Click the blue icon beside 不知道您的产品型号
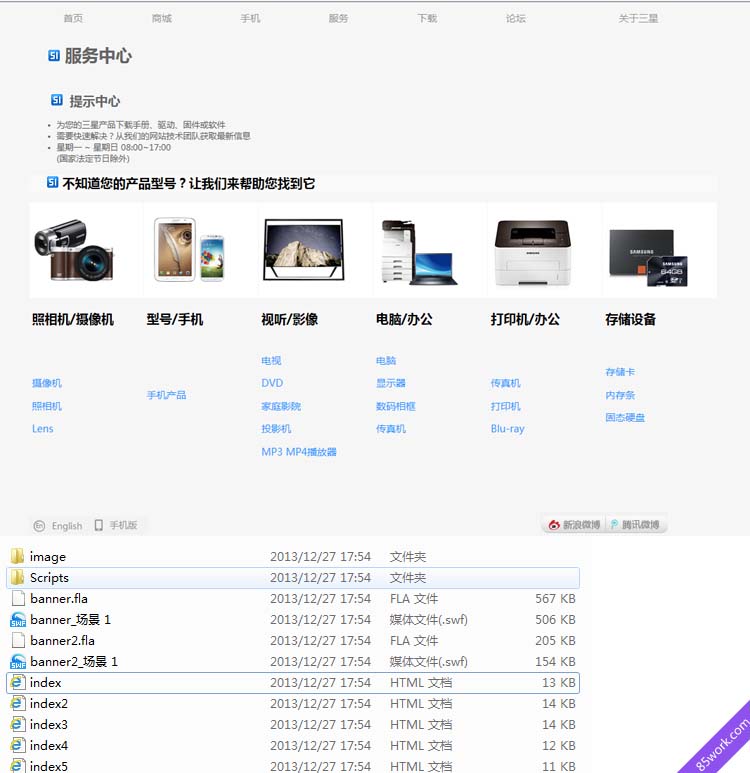750x773 pixels. pyautogui.click(x=52, y=182)
